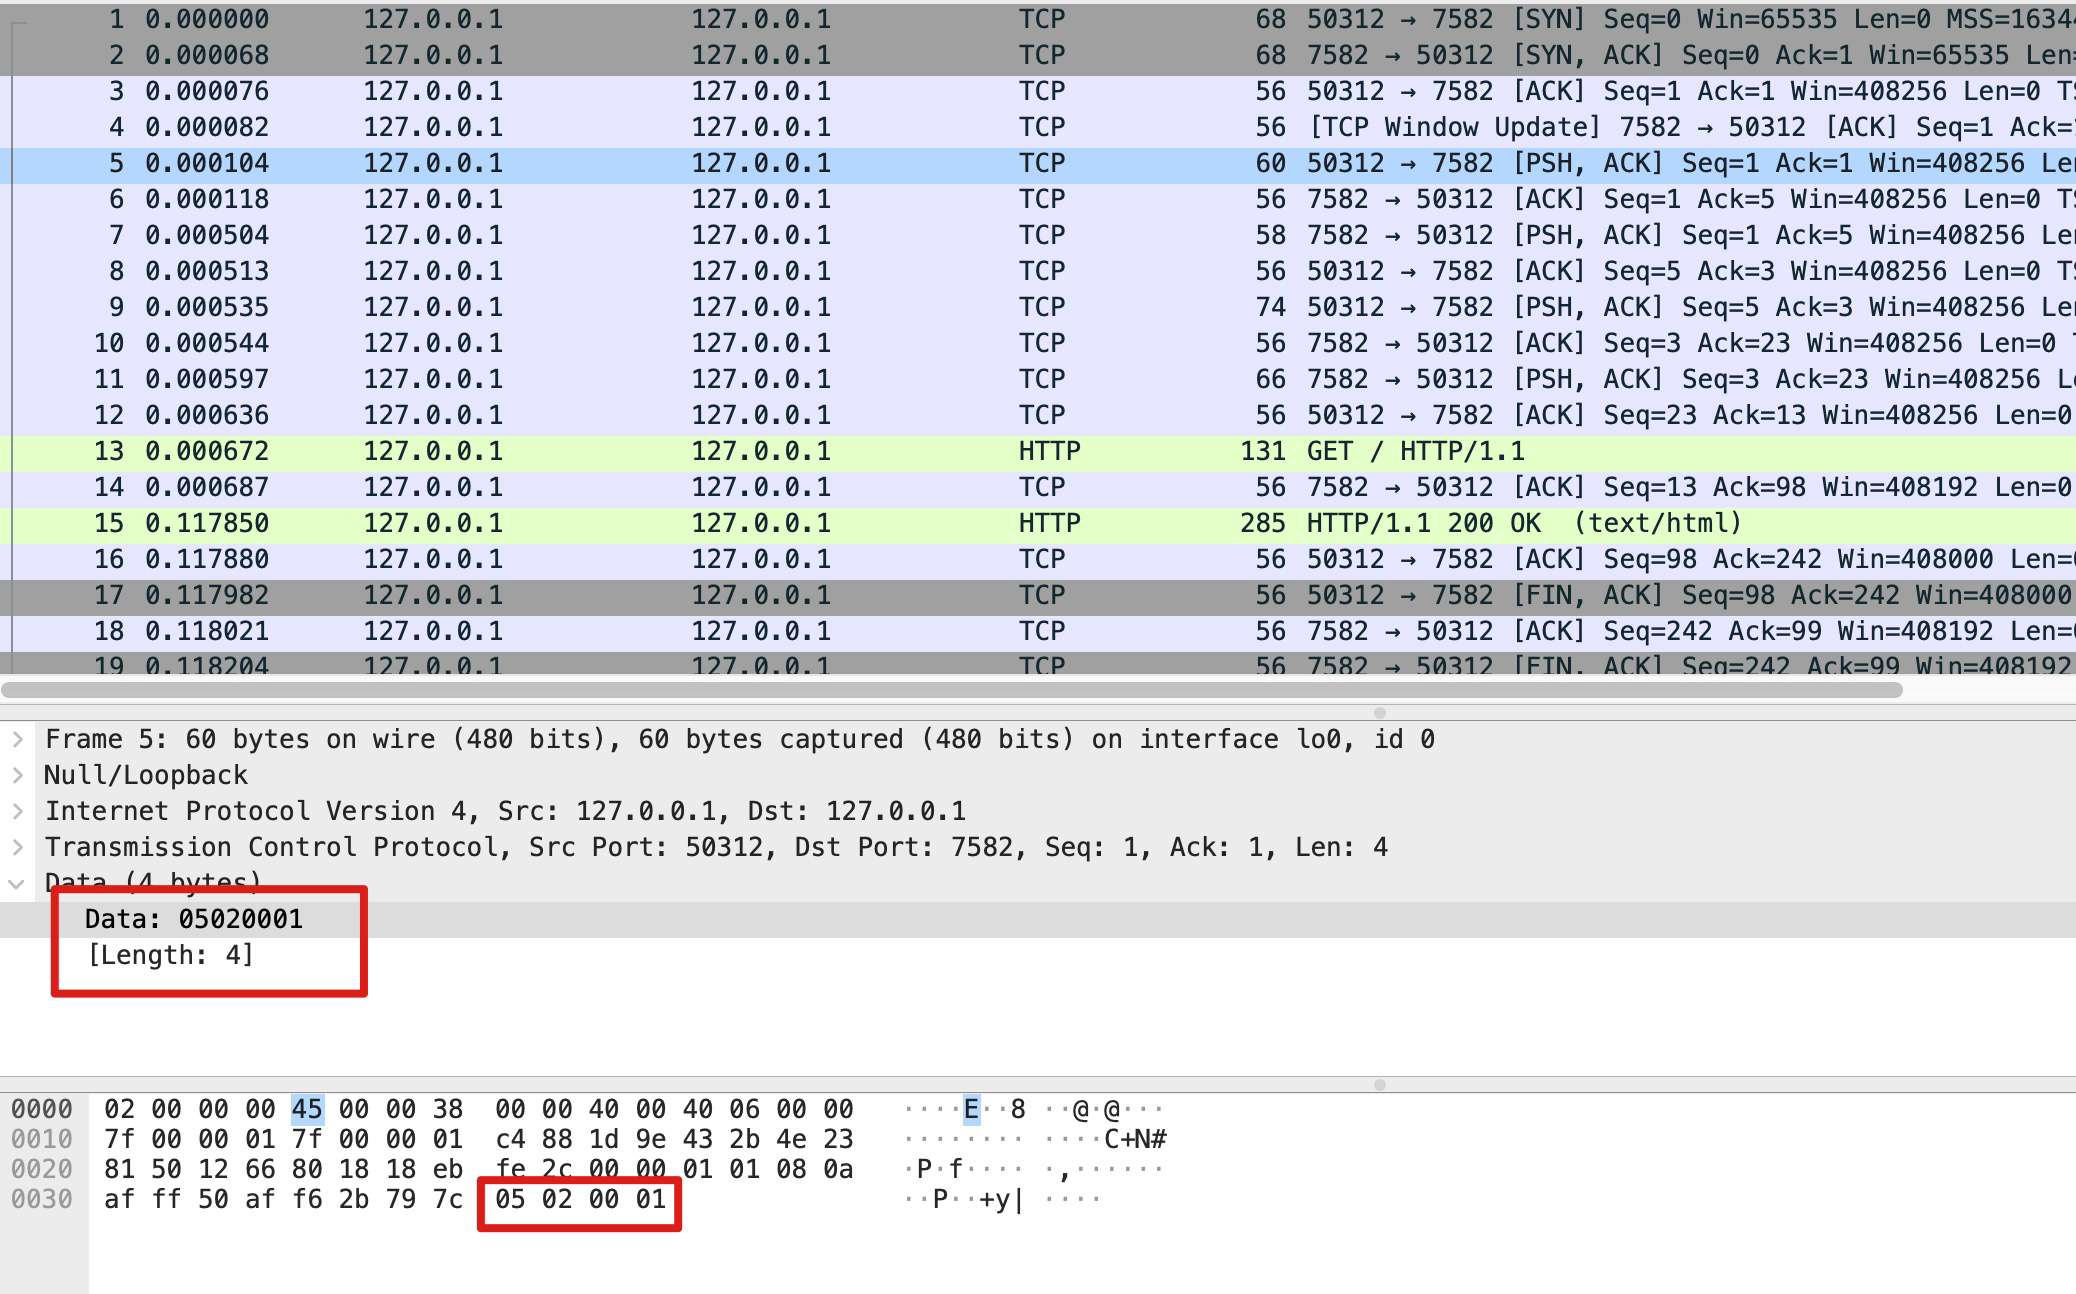Click the Data: 05020001 field

point(194,920)
